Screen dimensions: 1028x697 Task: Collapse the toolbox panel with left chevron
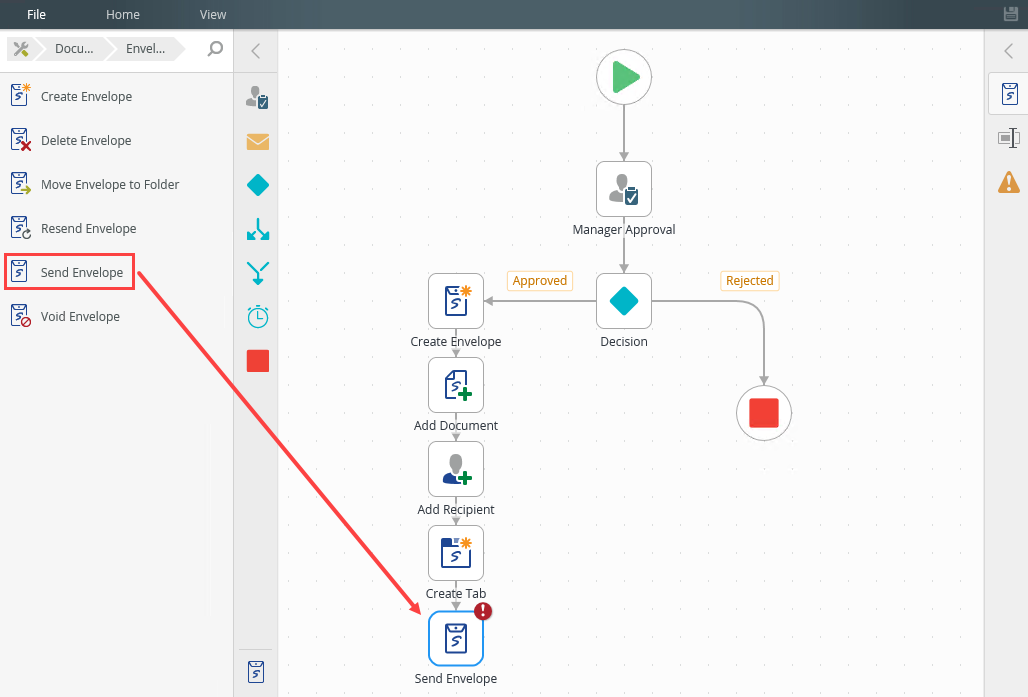256,51
